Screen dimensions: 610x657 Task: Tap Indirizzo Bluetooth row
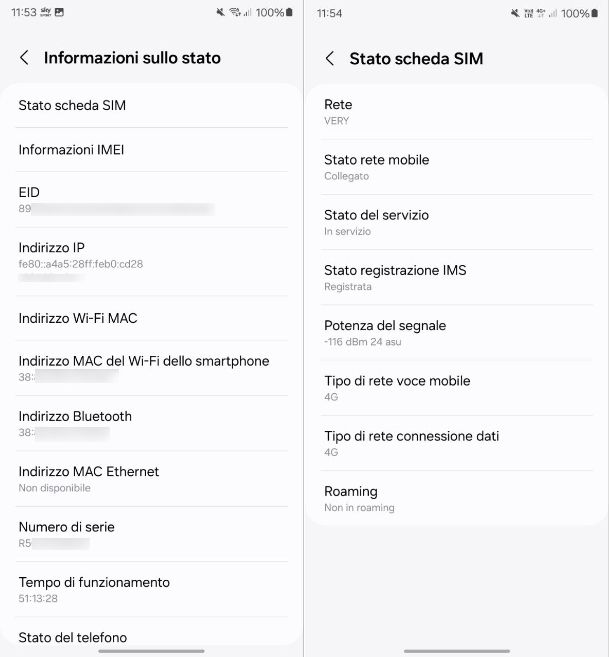click(x=152, y=423)
